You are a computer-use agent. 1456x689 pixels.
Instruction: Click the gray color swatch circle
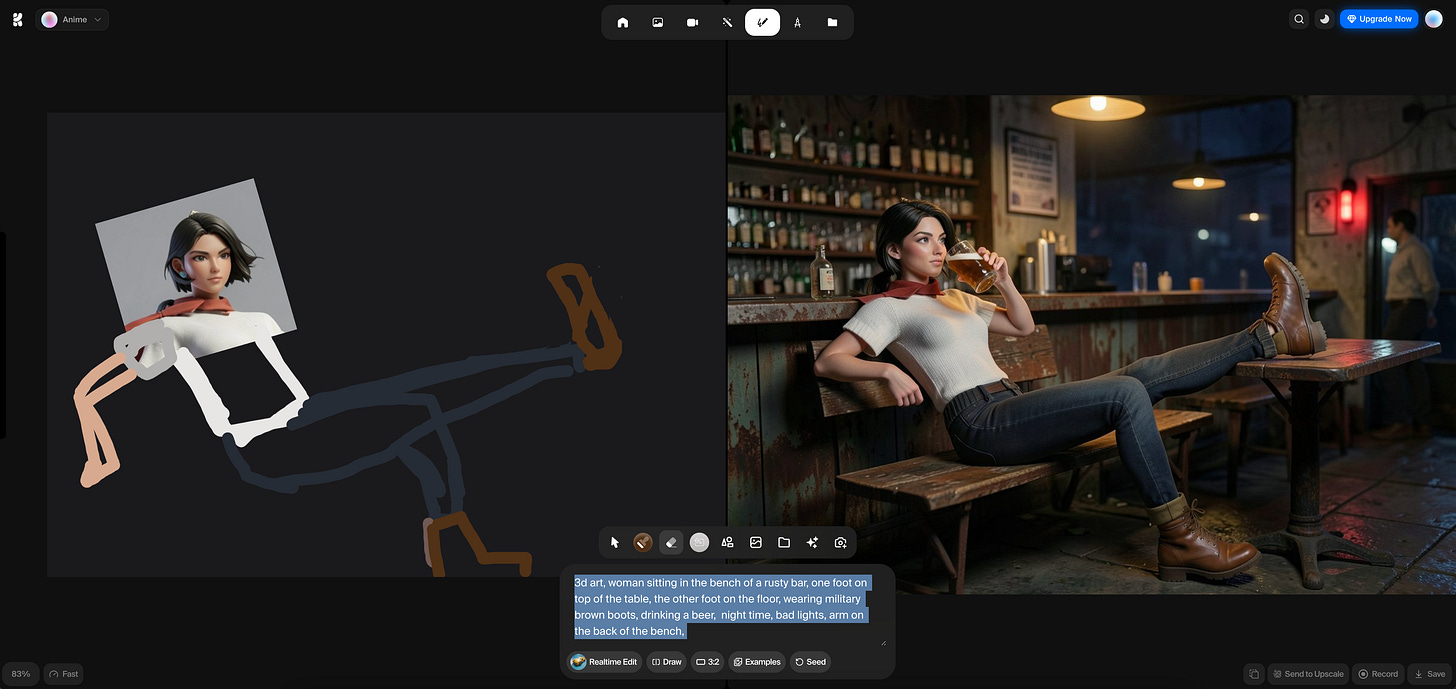pyautogui.click(x=699, y=542)
